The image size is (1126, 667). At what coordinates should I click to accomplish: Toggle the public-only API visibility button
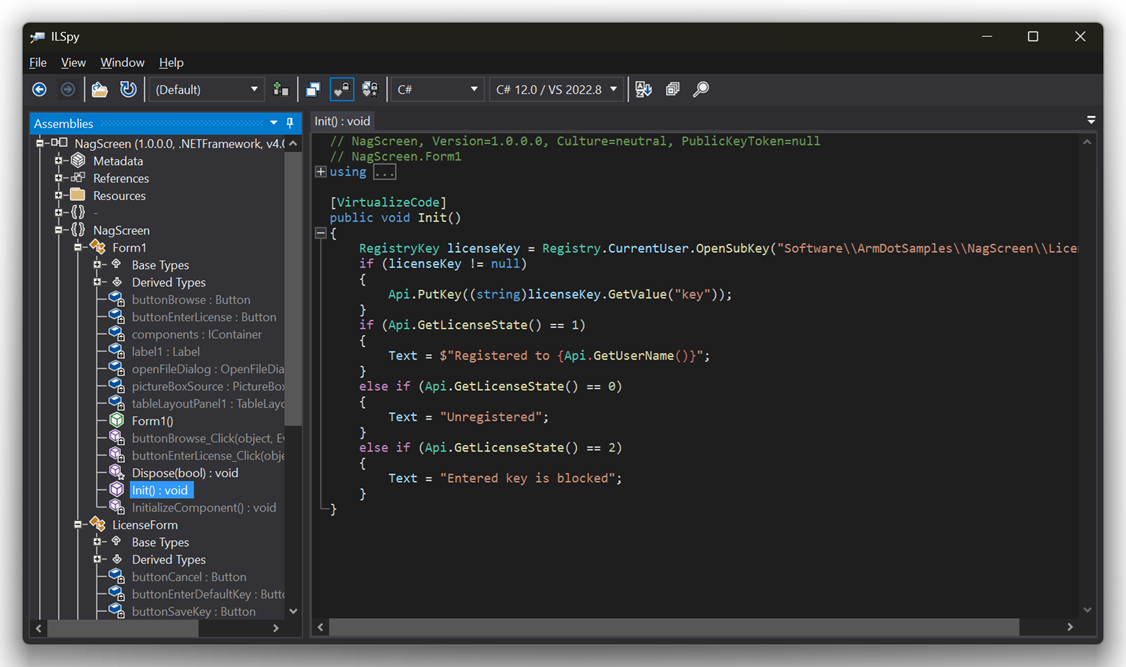311,89
